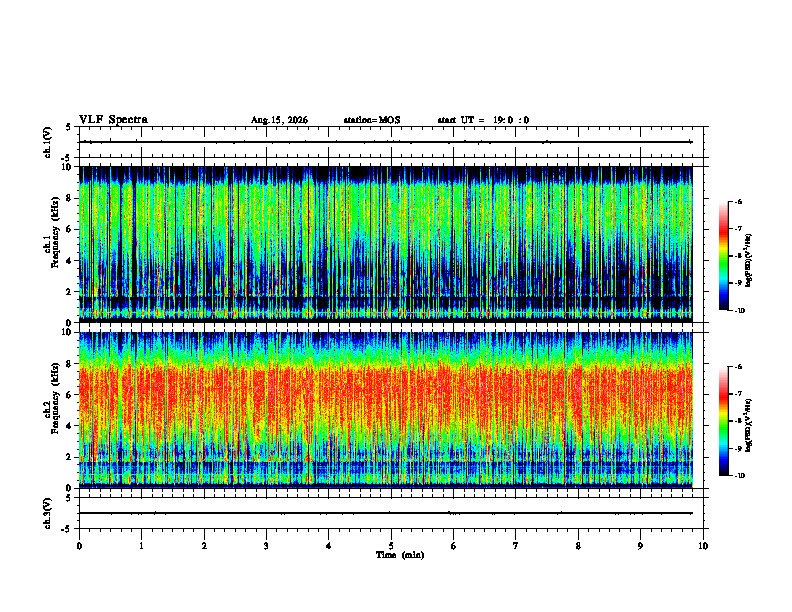Click the "8" kHz tick of ch.1 panel
The height and width of the screenshot is (612, 792).
coord(71,198)
